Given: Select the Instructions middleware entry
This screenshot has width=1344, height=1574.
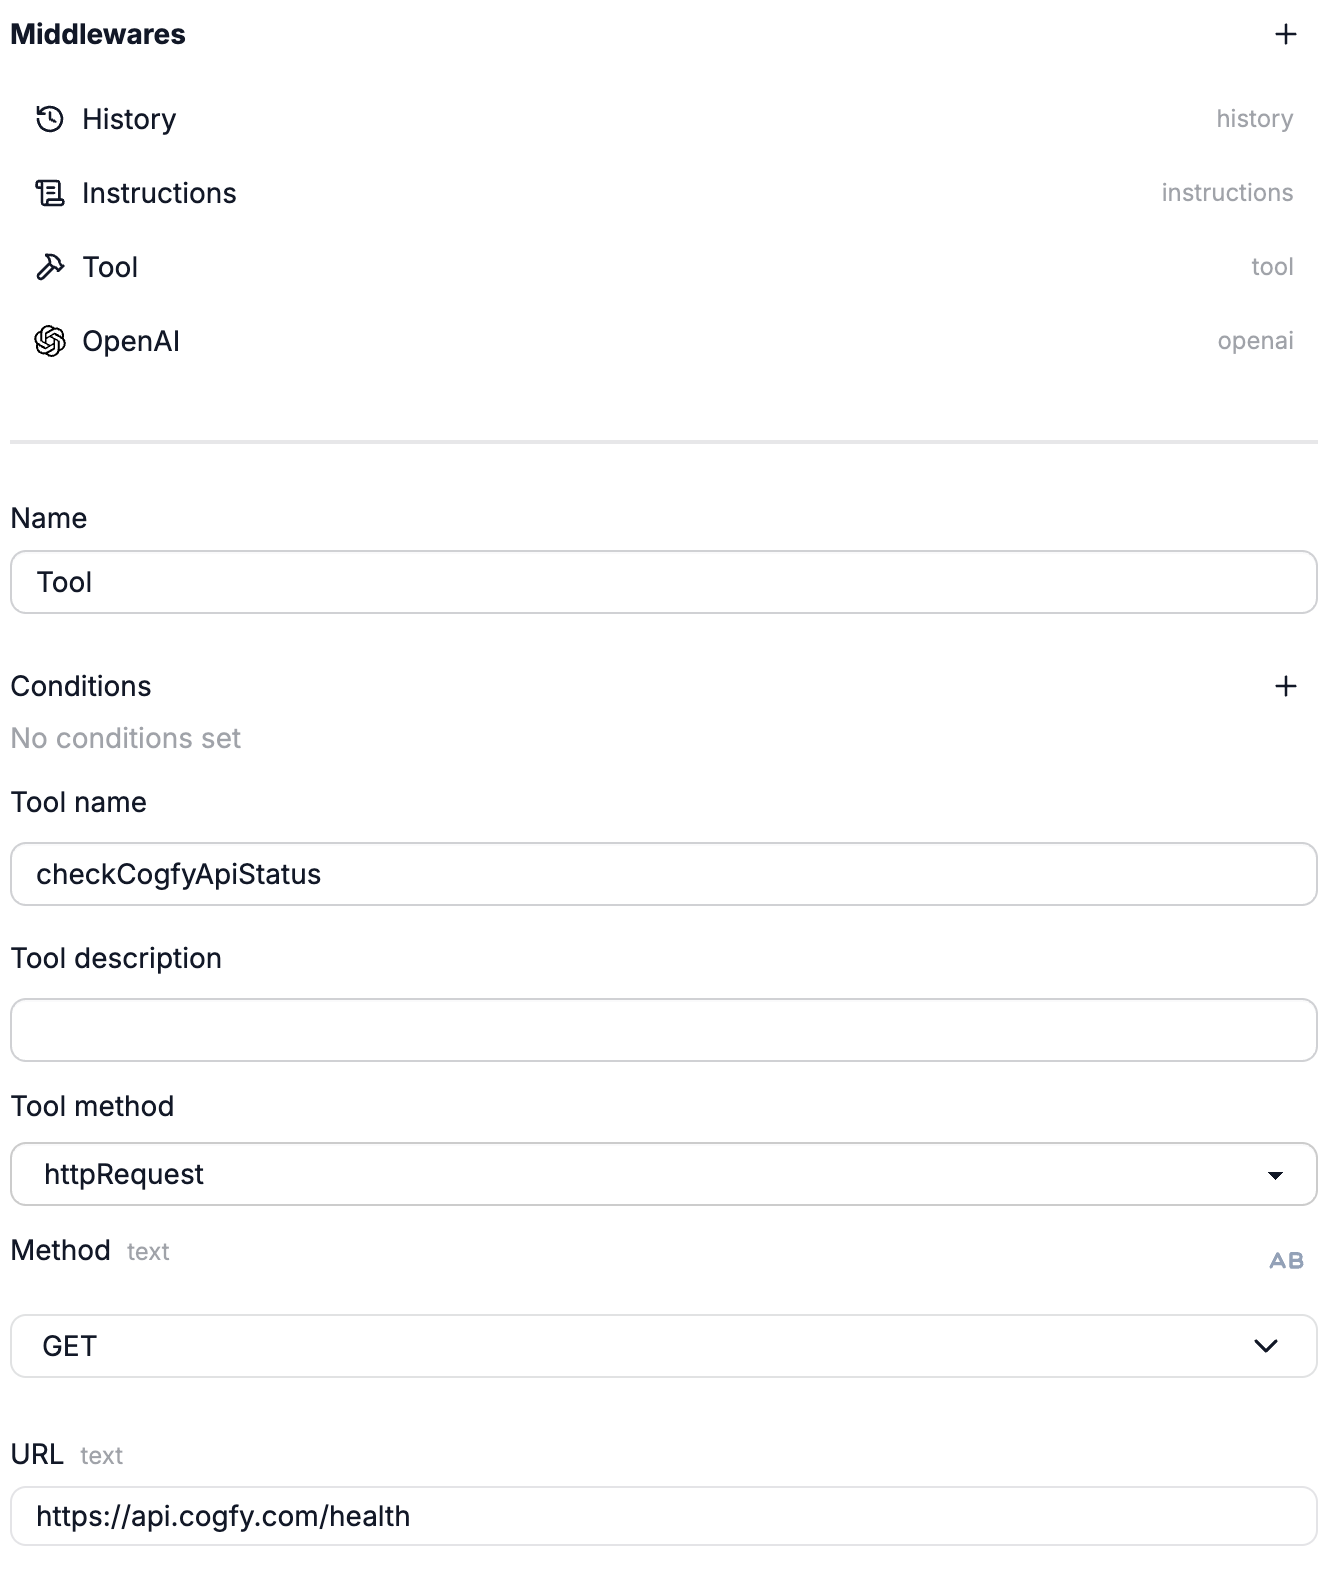Looking at the screenshot, I should pyautogui.click(x=664, y=193).
